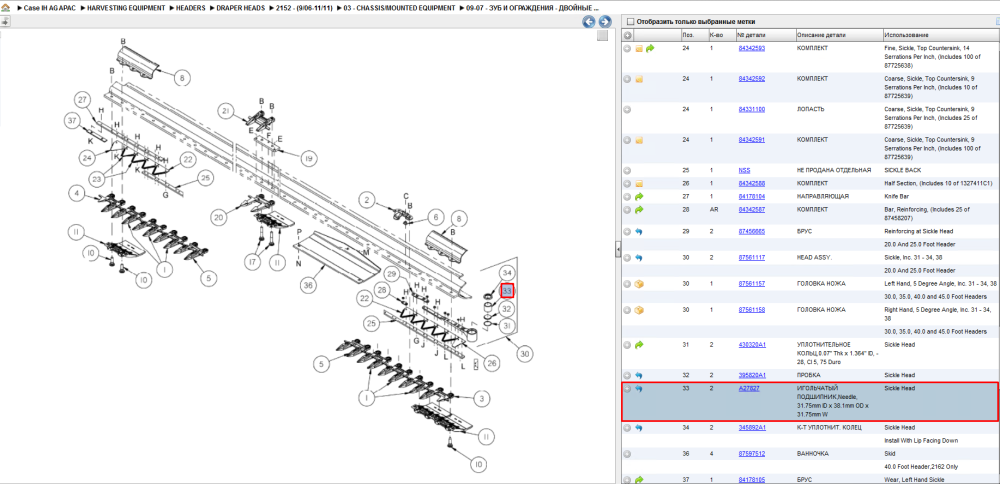This screenshot has height=484, width=1000.
Task: Open part number link A27827
Action: pyautogui.click(x=749, y=388)
